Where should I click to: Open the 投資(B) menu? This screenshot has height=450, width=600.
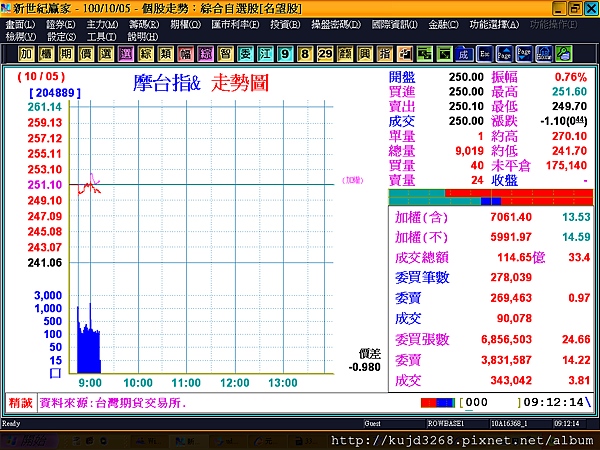tap(285, 24)
